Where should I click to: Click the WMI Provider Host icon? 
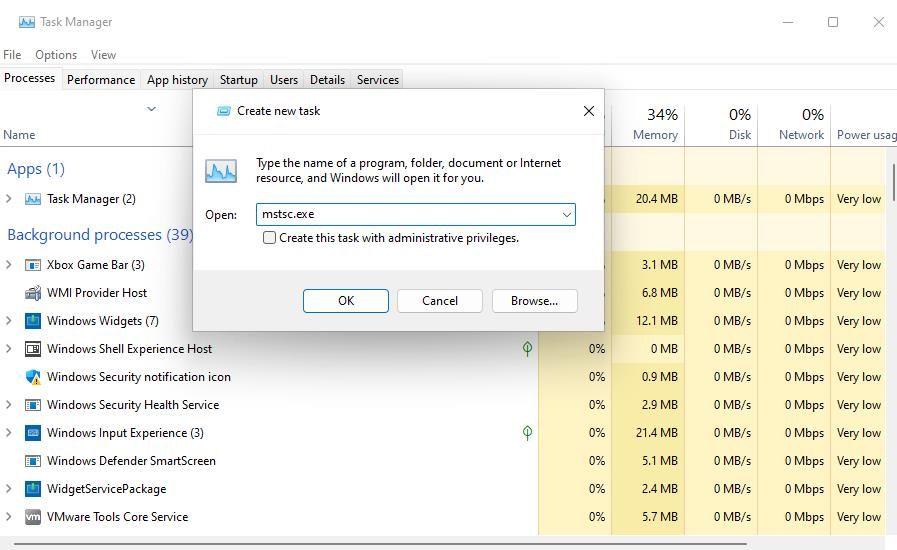point(33,293)
